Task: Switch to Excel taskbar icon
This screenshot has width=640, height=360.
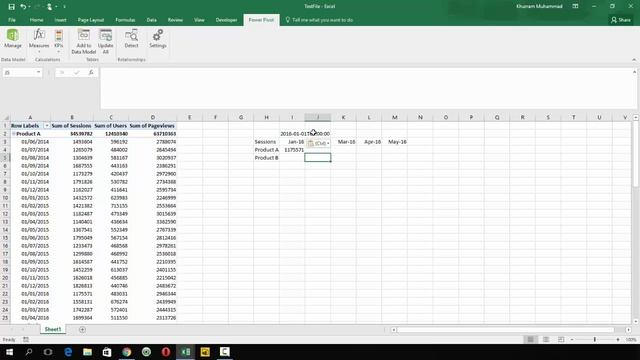Action: [185, 352]
